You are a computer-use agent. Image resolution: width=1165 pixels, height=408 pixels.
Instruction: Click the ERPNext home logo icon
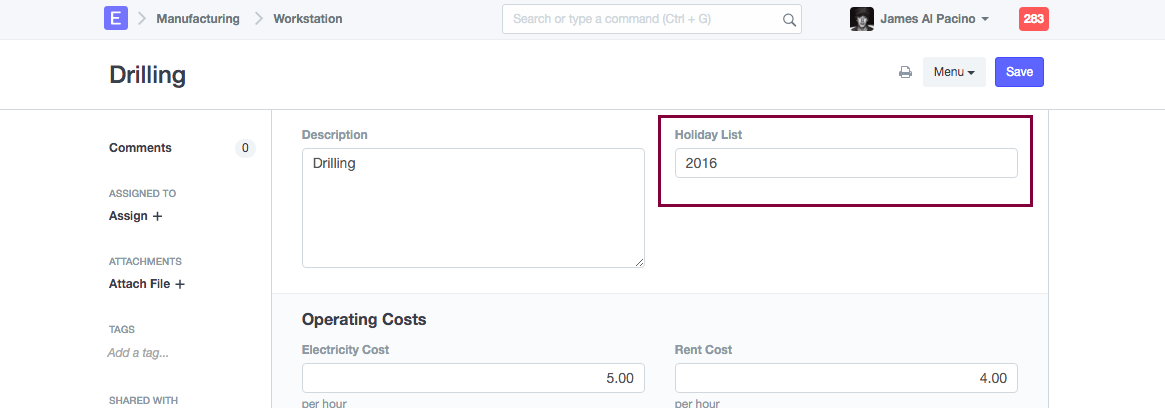(116, 18)
